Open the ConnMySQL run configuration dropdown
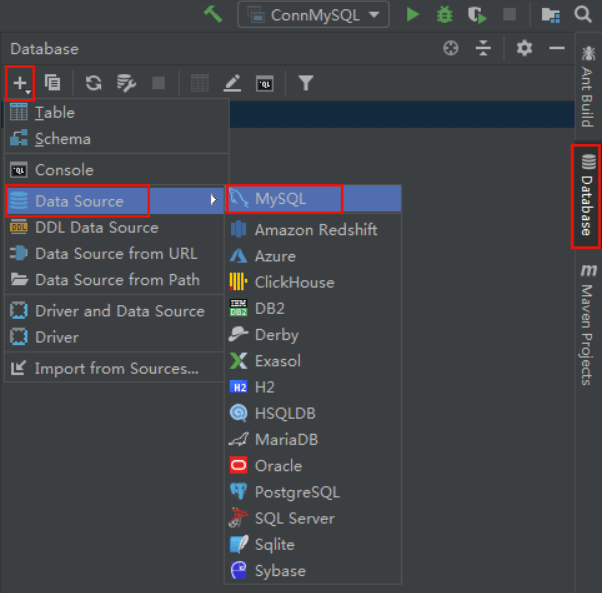The height and width of the screenshot is (593, 603). [x=313, y=15]
